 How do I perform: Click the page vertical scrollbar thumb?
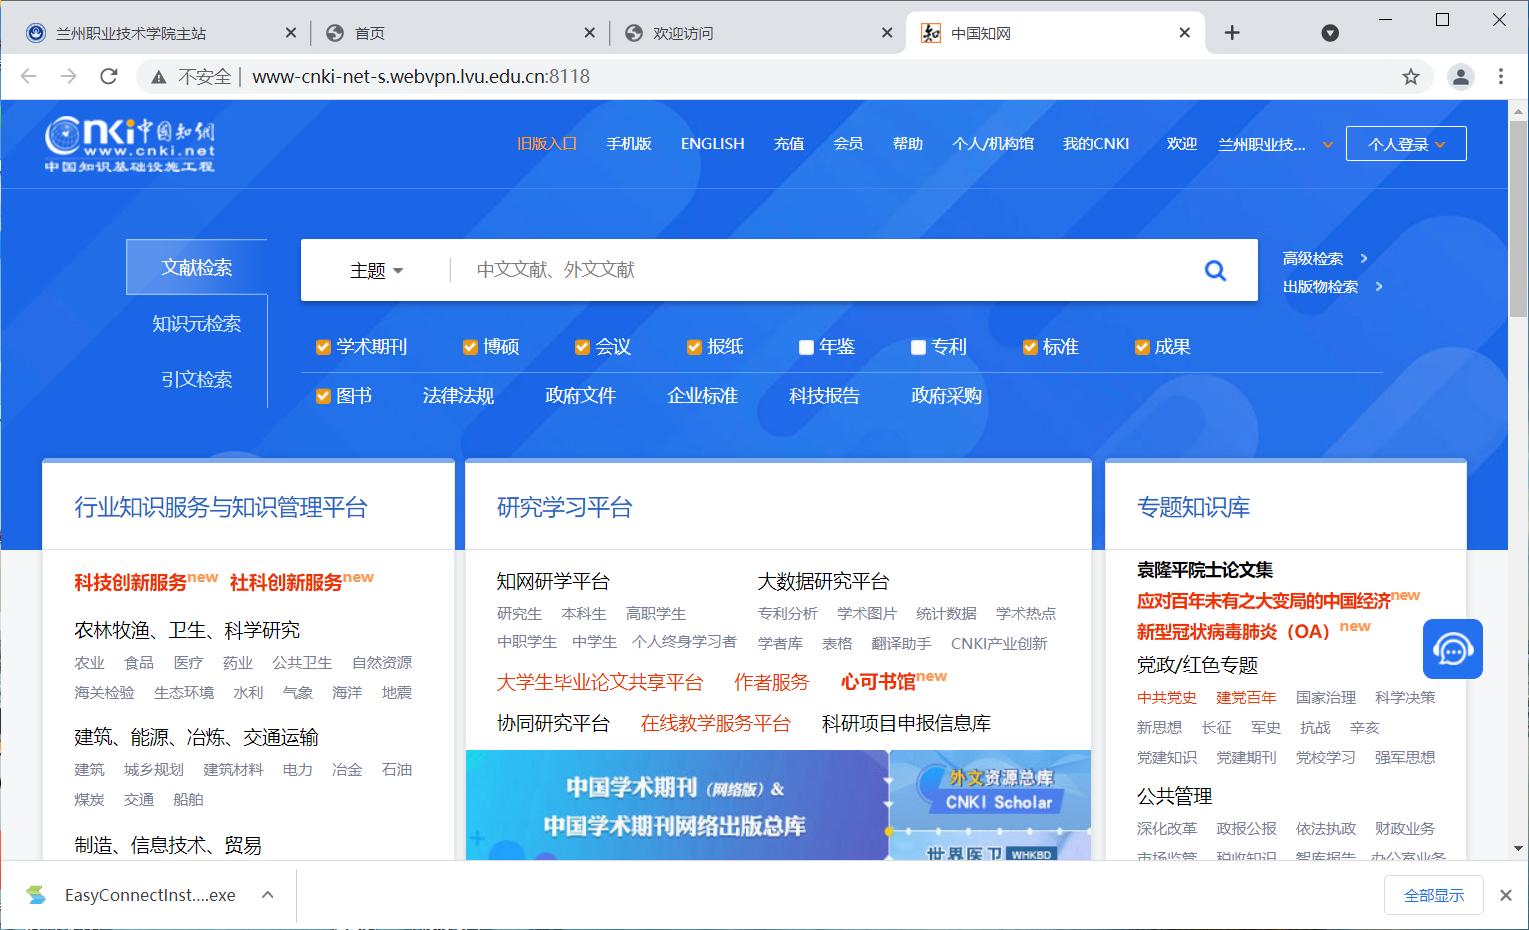point(1519,220)
